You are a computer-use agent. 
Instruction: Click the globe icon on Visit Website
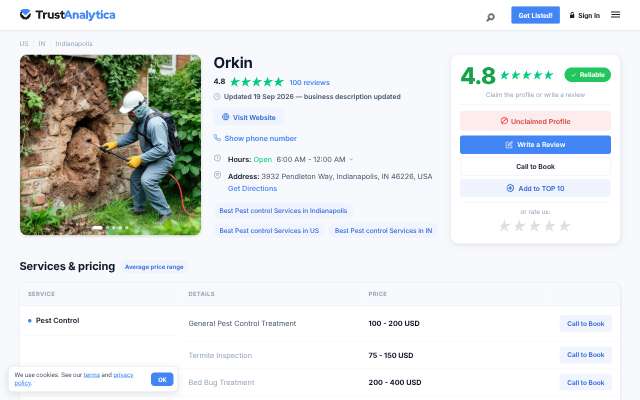(x=225, y=117)
